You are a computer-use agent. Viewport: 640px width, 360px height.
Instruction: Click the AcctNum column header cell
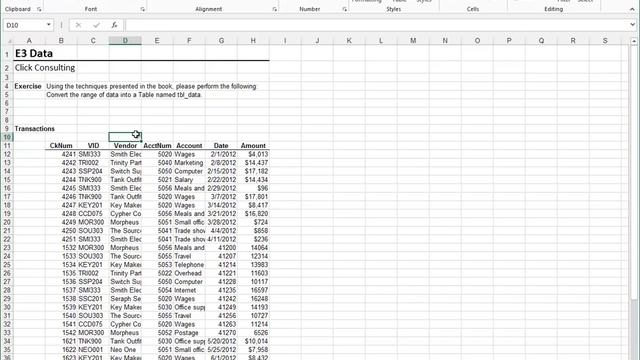click(157, 146)
